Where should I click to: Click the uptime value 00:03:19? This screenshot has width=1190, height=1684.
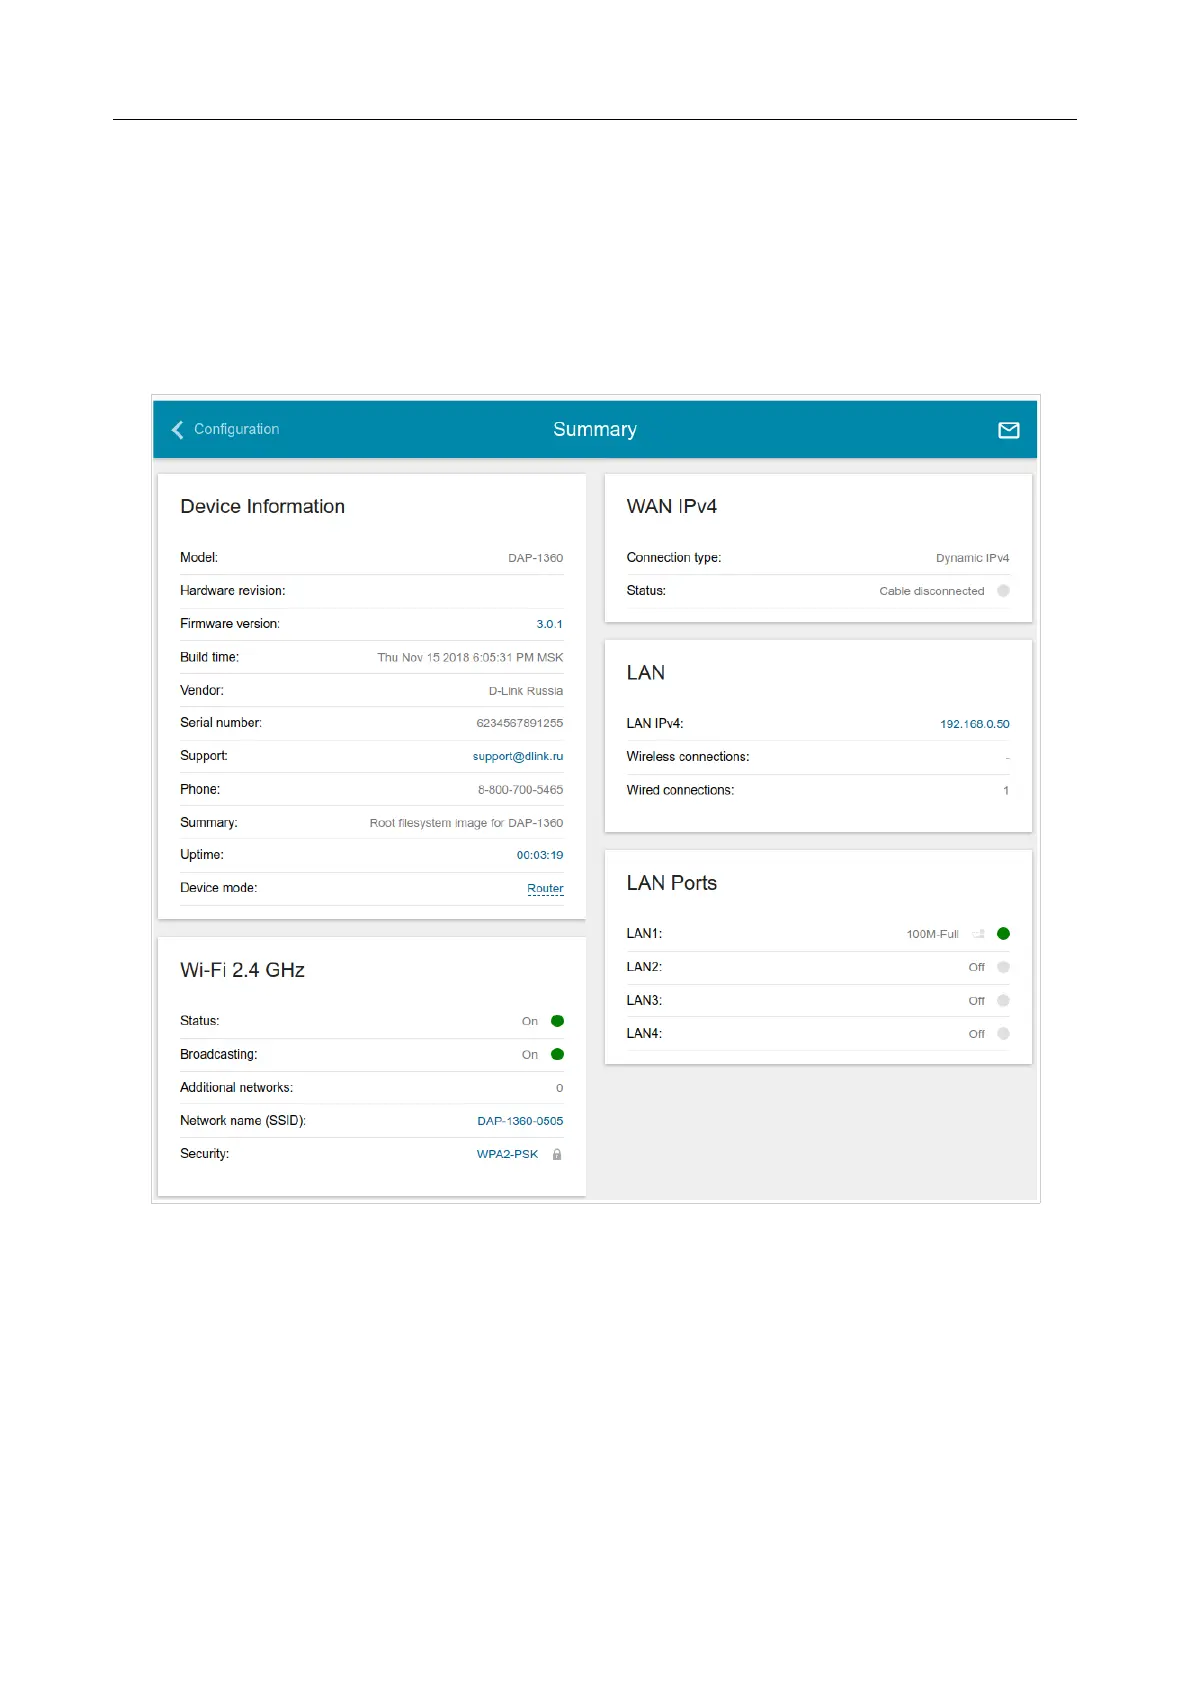[540, 855]
